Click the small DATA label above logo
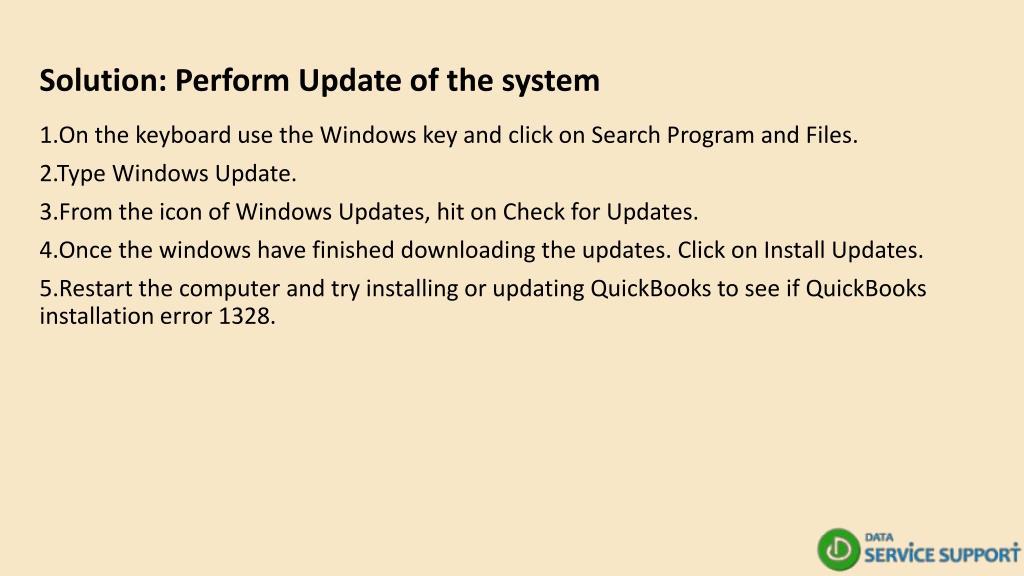1024x576 pixels. coord(879,537)
